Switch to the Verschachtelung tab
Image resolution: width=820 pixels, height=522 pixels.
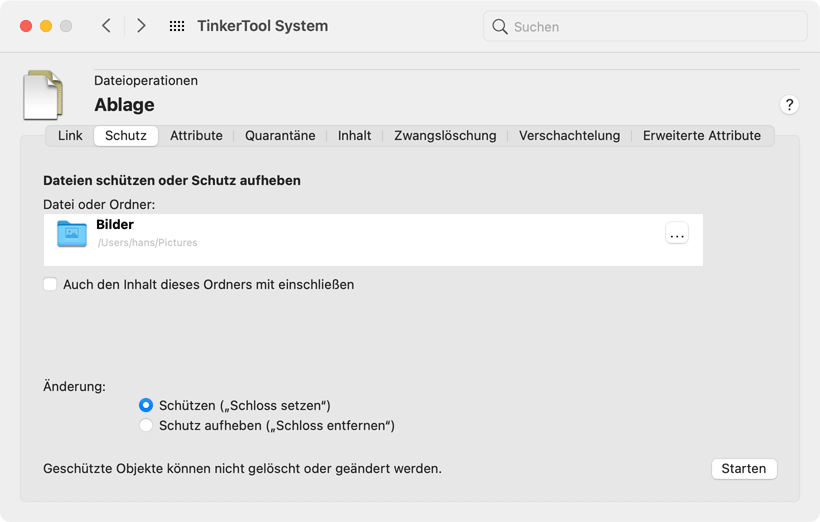click(x=570, y=135)
